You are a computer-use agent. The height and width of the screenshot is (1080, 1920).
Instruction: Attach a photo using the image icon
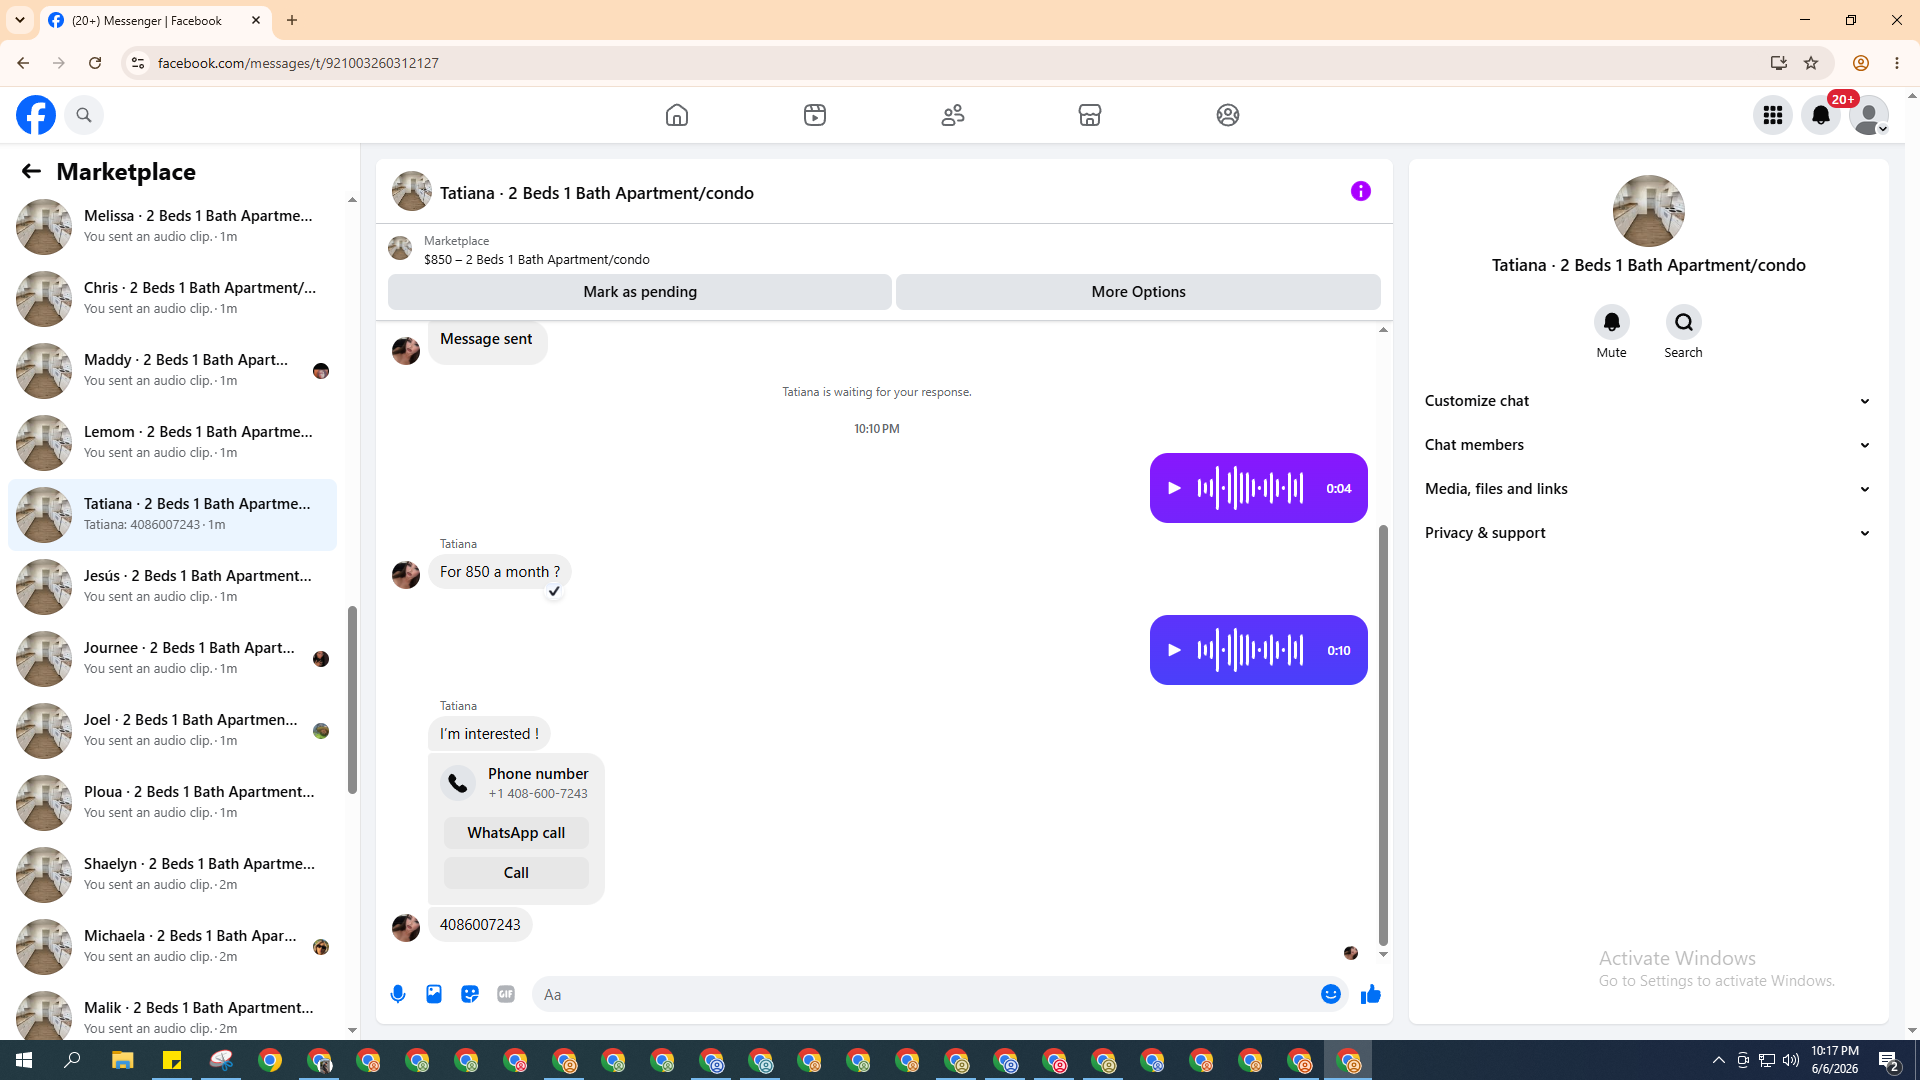click(x=434, y=994)
